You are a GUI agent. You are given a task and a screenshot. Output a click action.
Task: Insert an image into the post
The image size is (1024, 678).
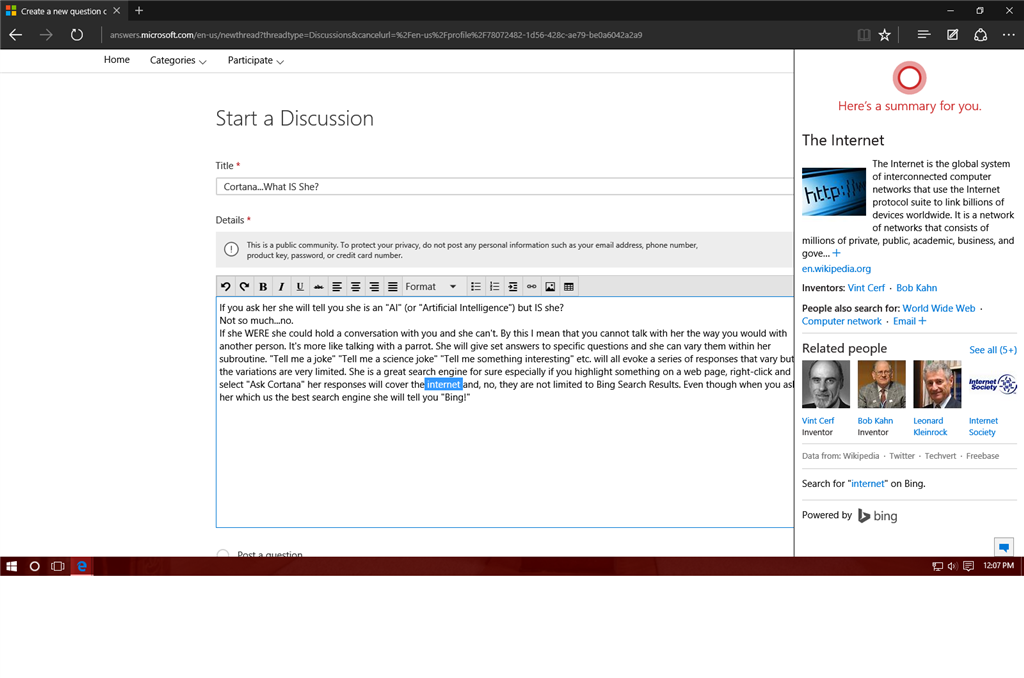(x=550, y=286)
